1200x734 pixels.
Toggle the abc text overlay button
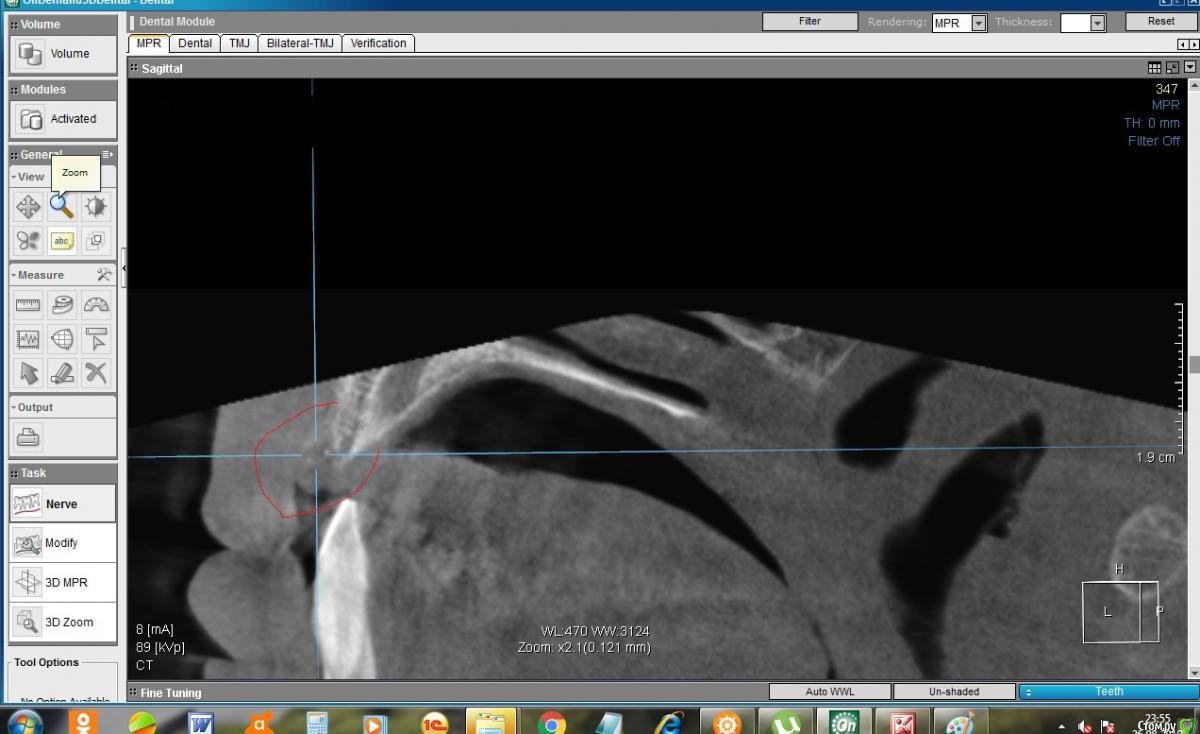click(x=62, y=240)
